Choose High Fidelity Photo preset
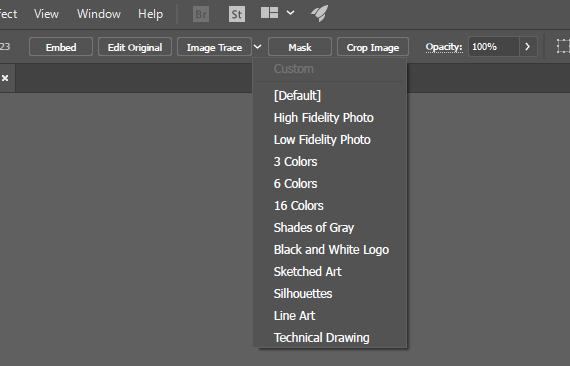 pyautogui.click(x=330, y=118)
